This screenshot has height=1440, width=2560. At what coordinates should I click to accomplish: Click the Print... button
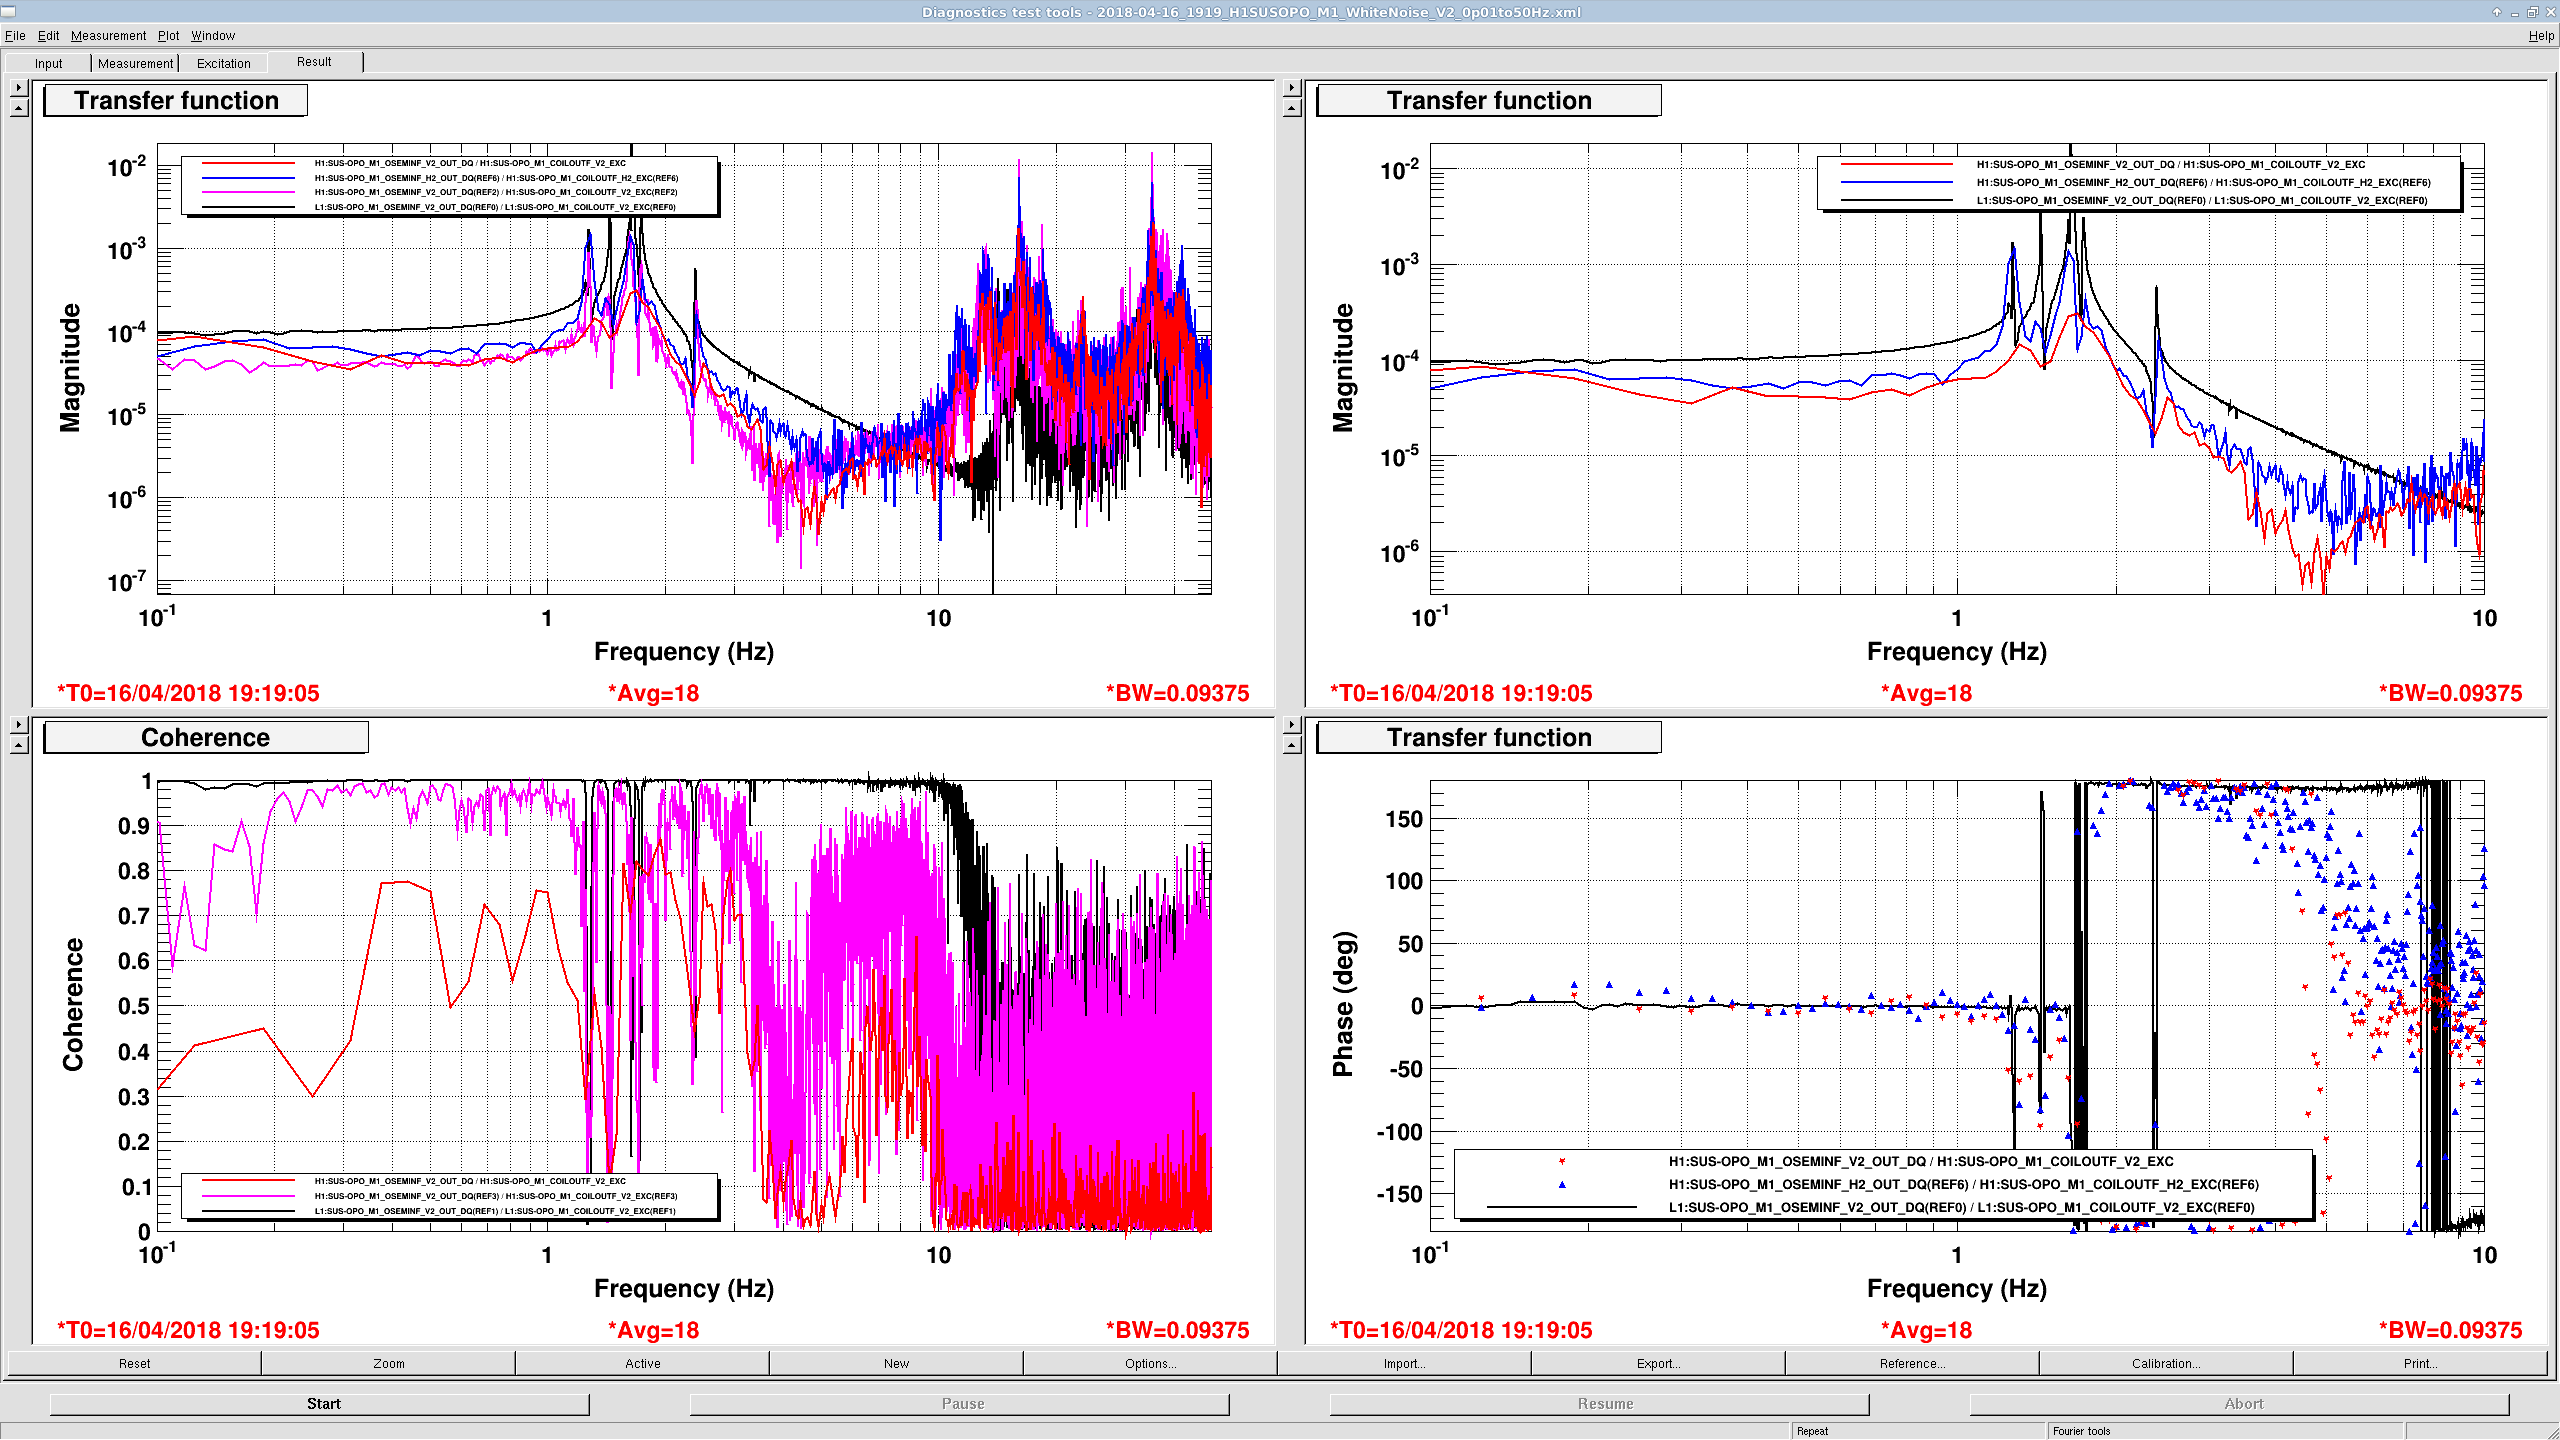[x=2420, y=1363]
